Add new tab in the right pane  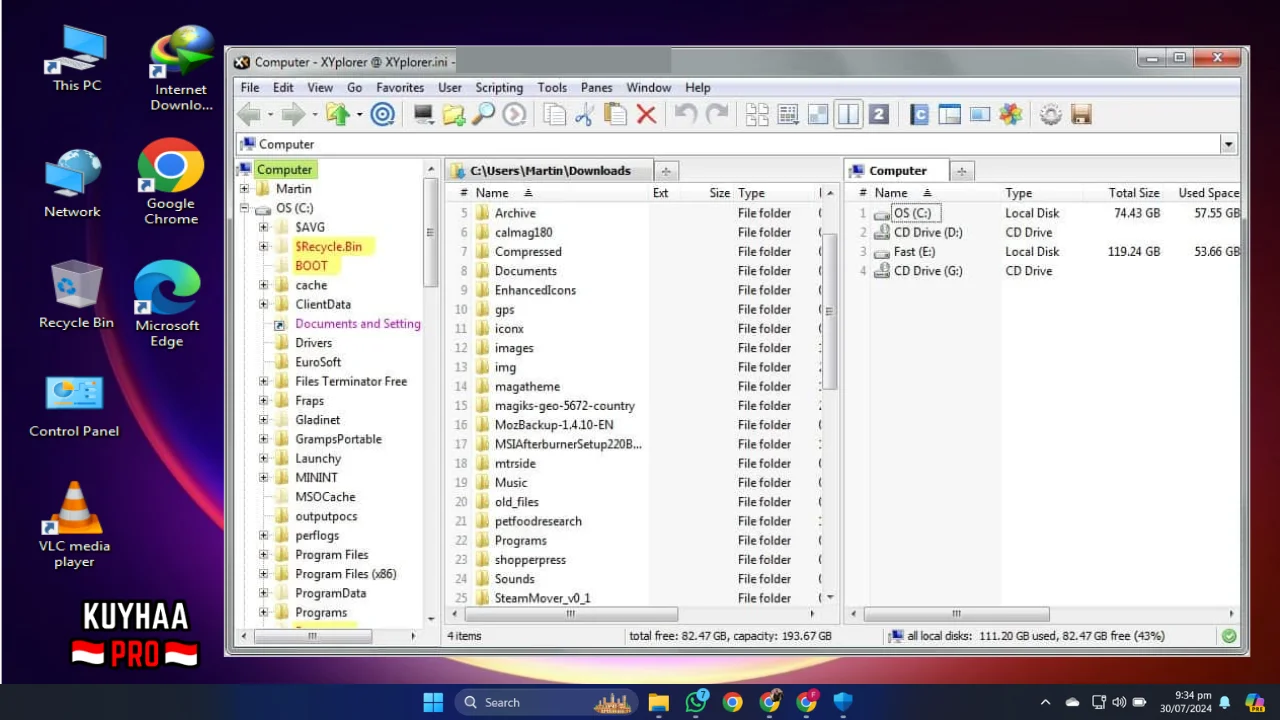(x=961, y=171)
